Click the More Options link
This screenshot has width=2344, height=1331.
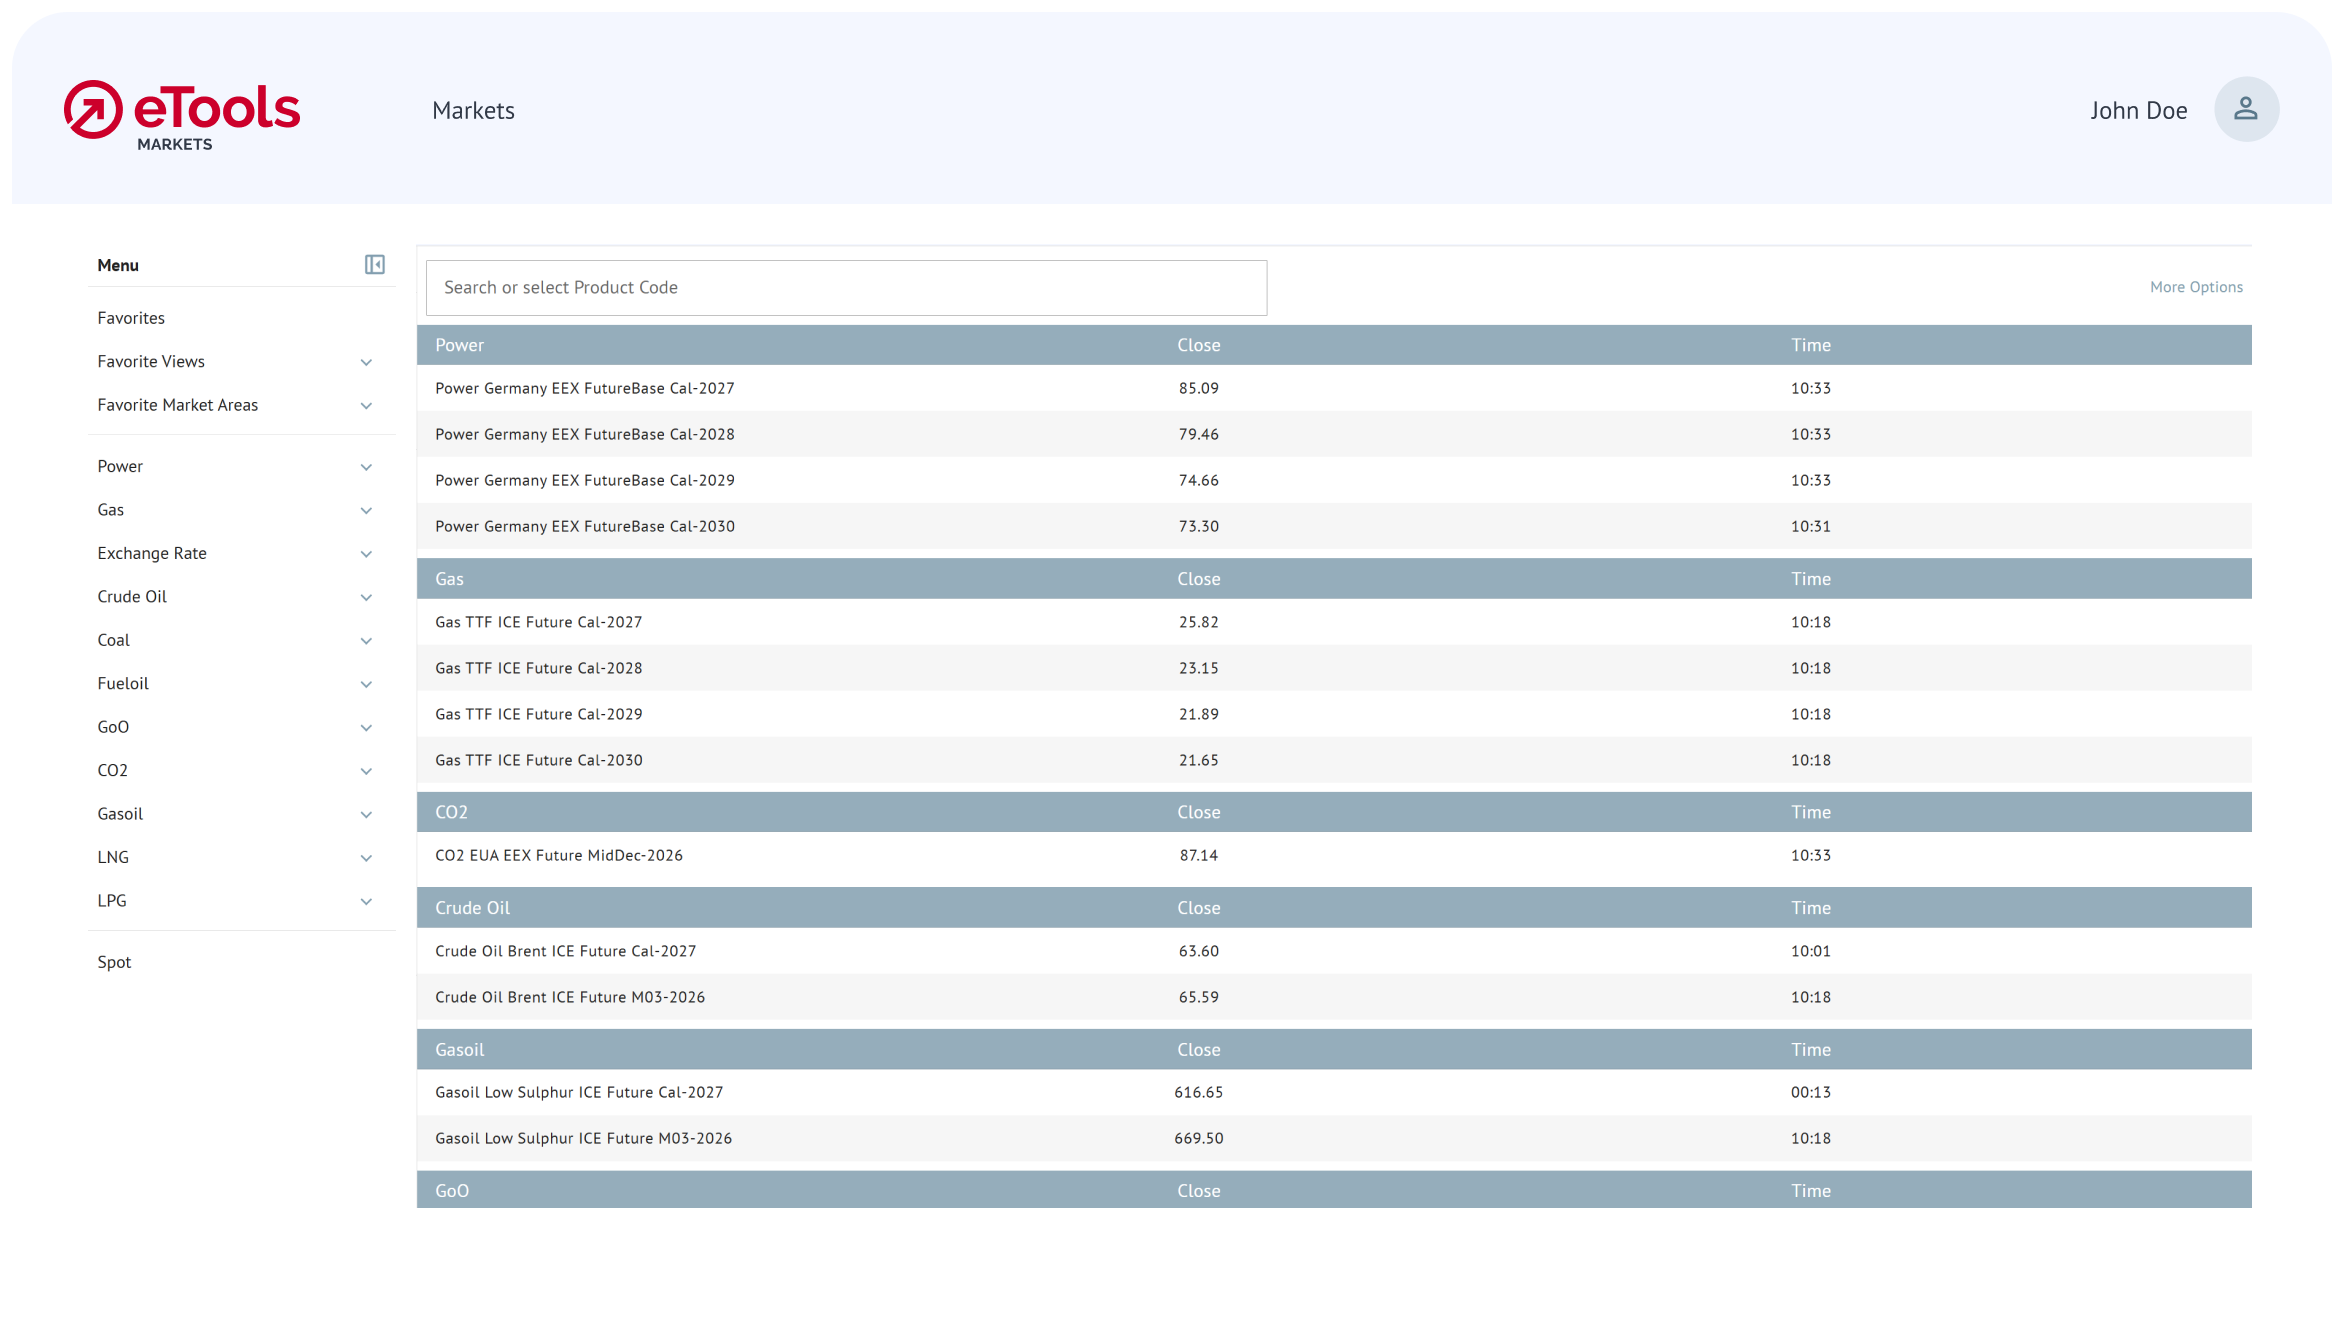(2196, 287)
